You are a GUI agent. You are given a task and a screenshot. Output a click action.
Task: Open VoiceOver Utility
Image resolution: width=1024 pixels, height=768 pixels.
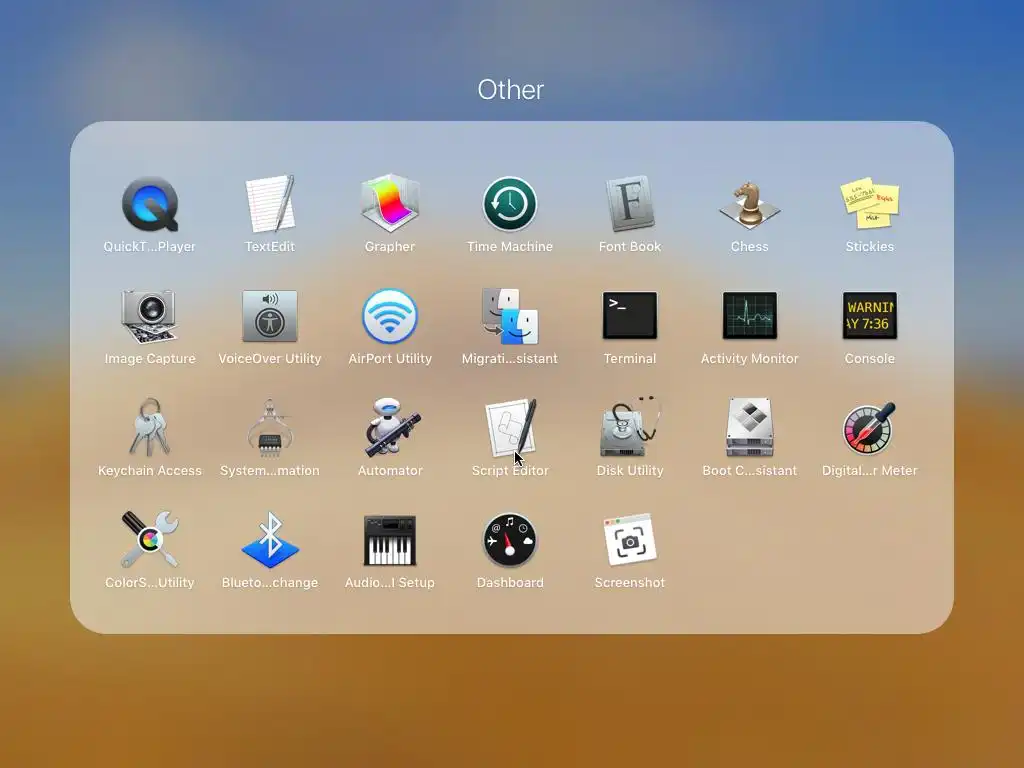coord(270,316)
